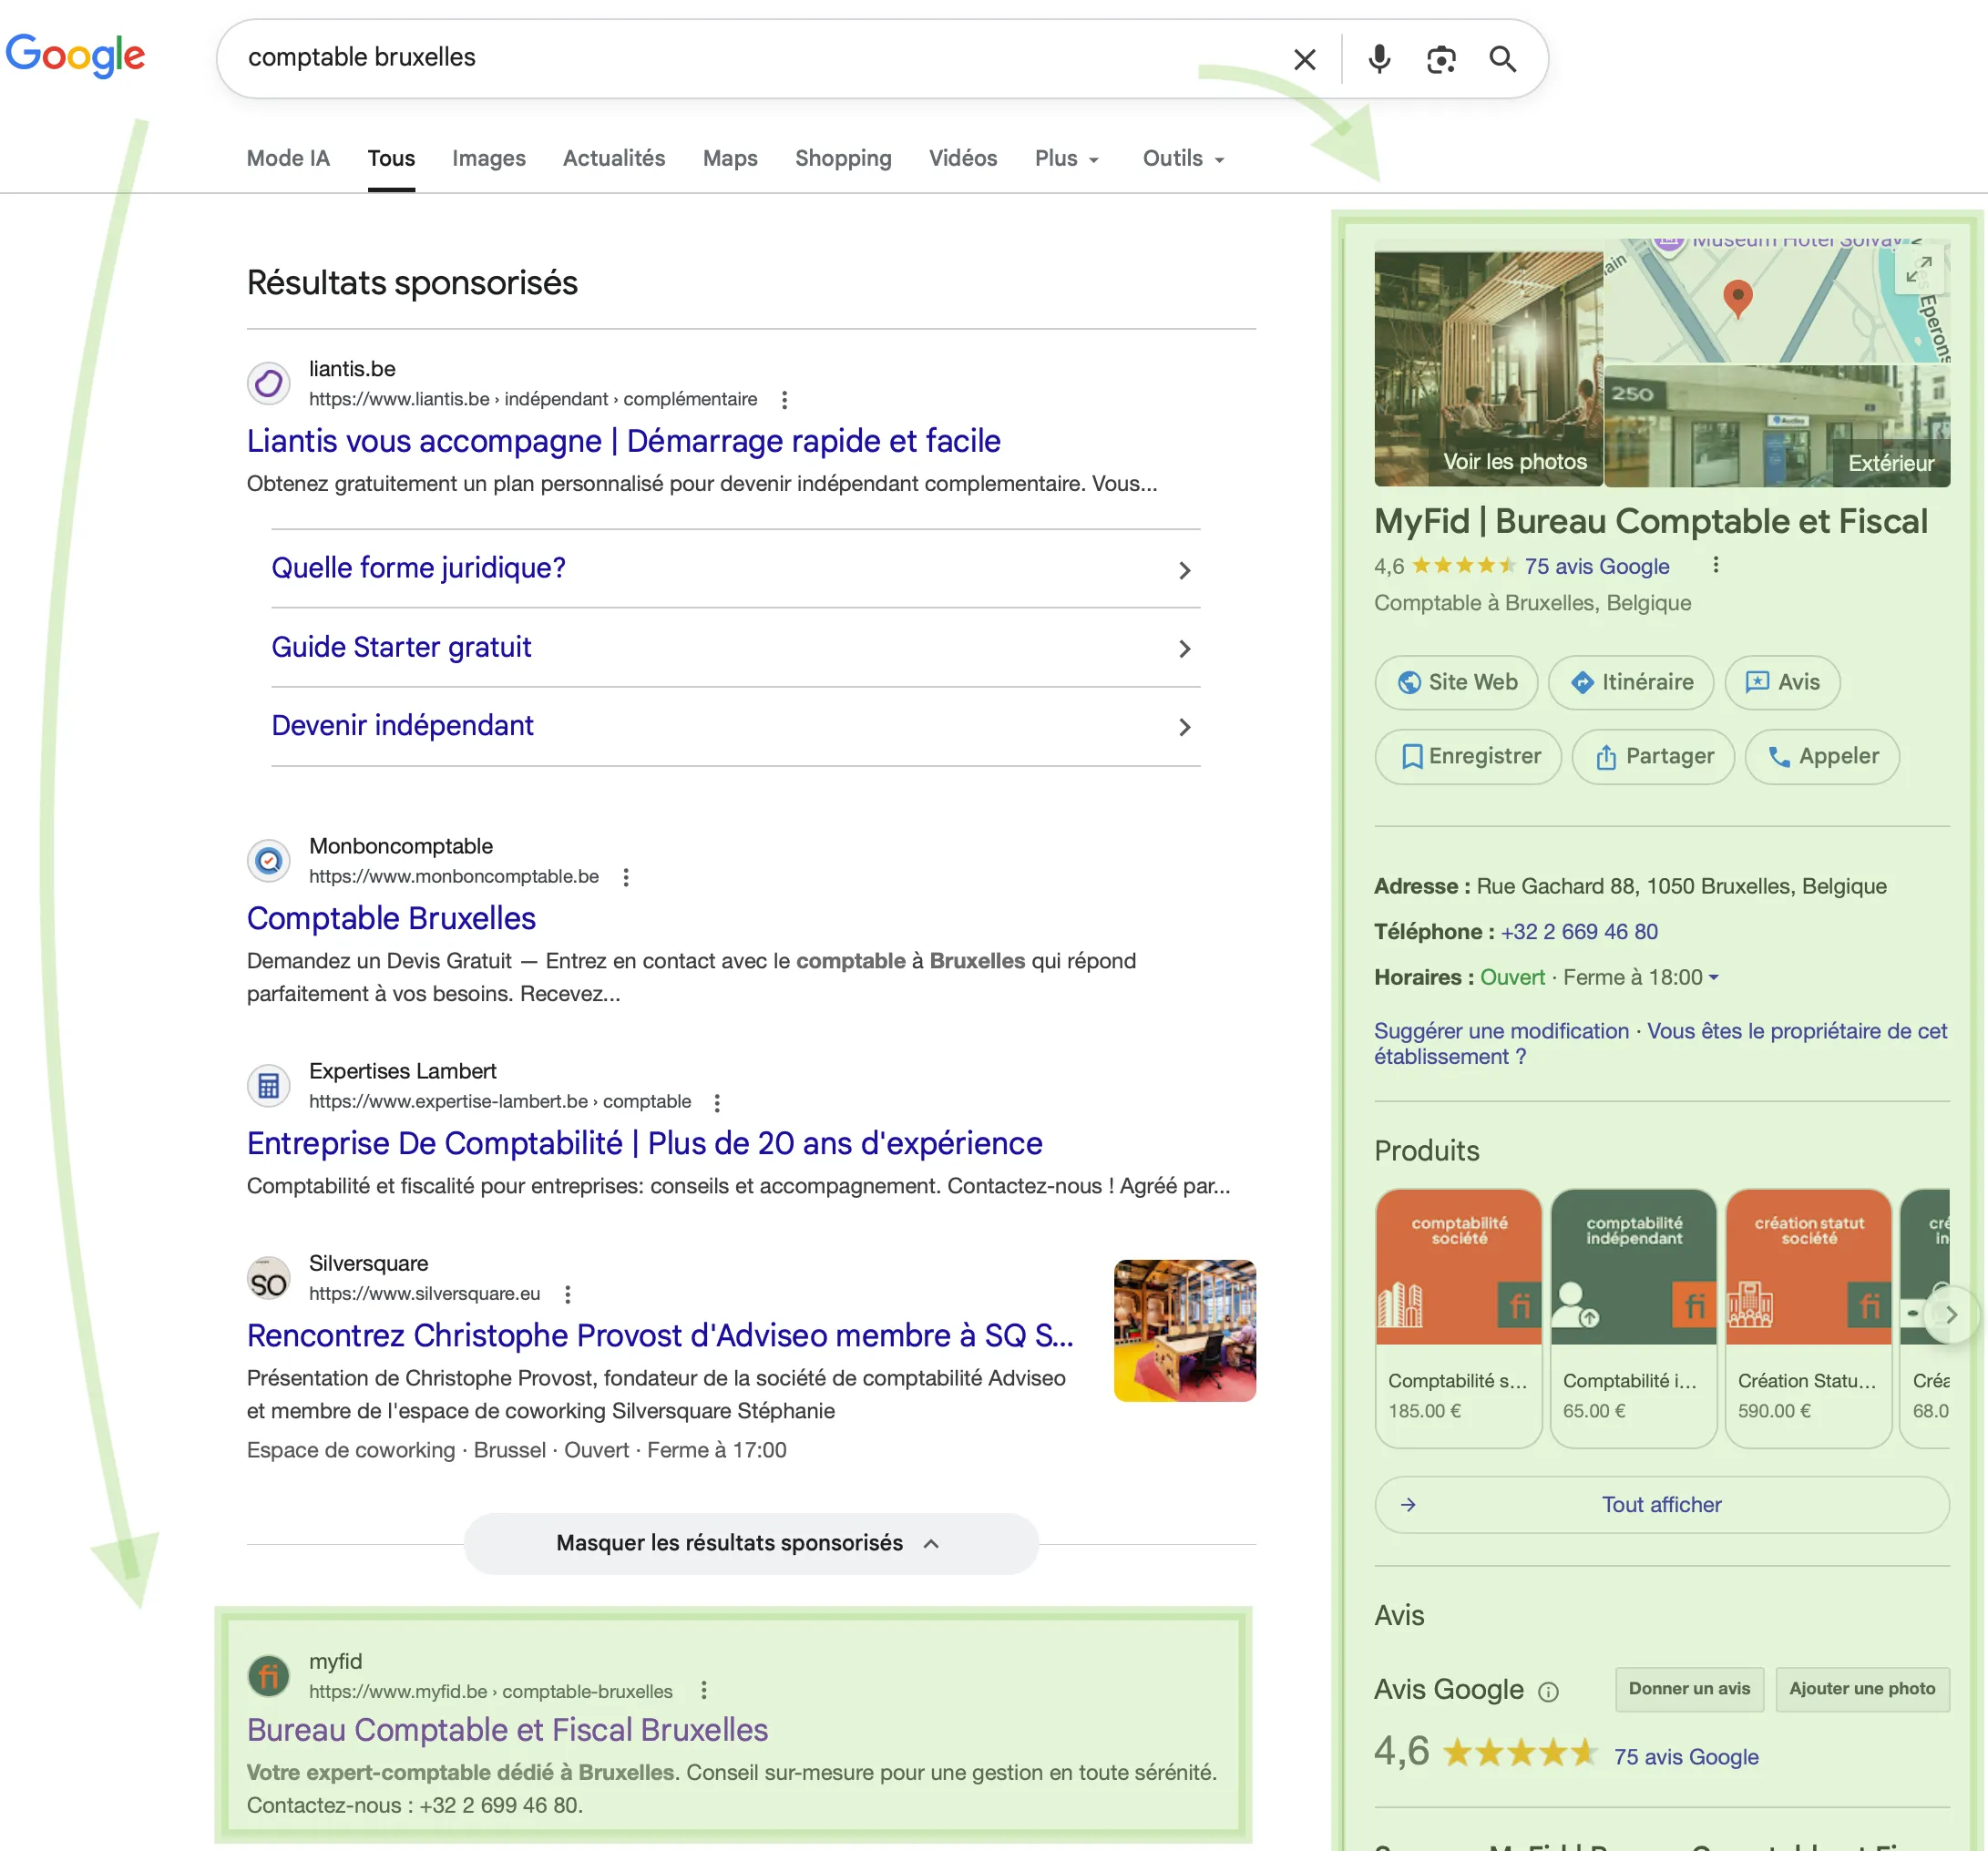The height and width of the screenshot is (1851, 1988).
Task: Click the info icon next to Avis Google
Action: 1548,1692
